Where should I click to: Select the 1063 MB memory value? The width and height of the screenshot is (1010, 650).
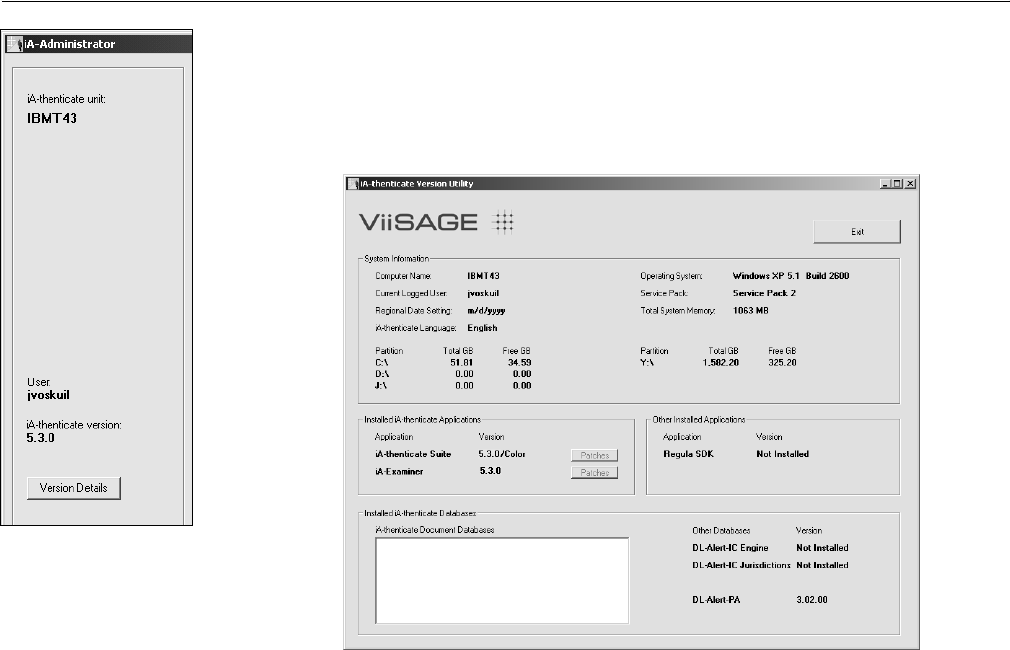[750, 311]
